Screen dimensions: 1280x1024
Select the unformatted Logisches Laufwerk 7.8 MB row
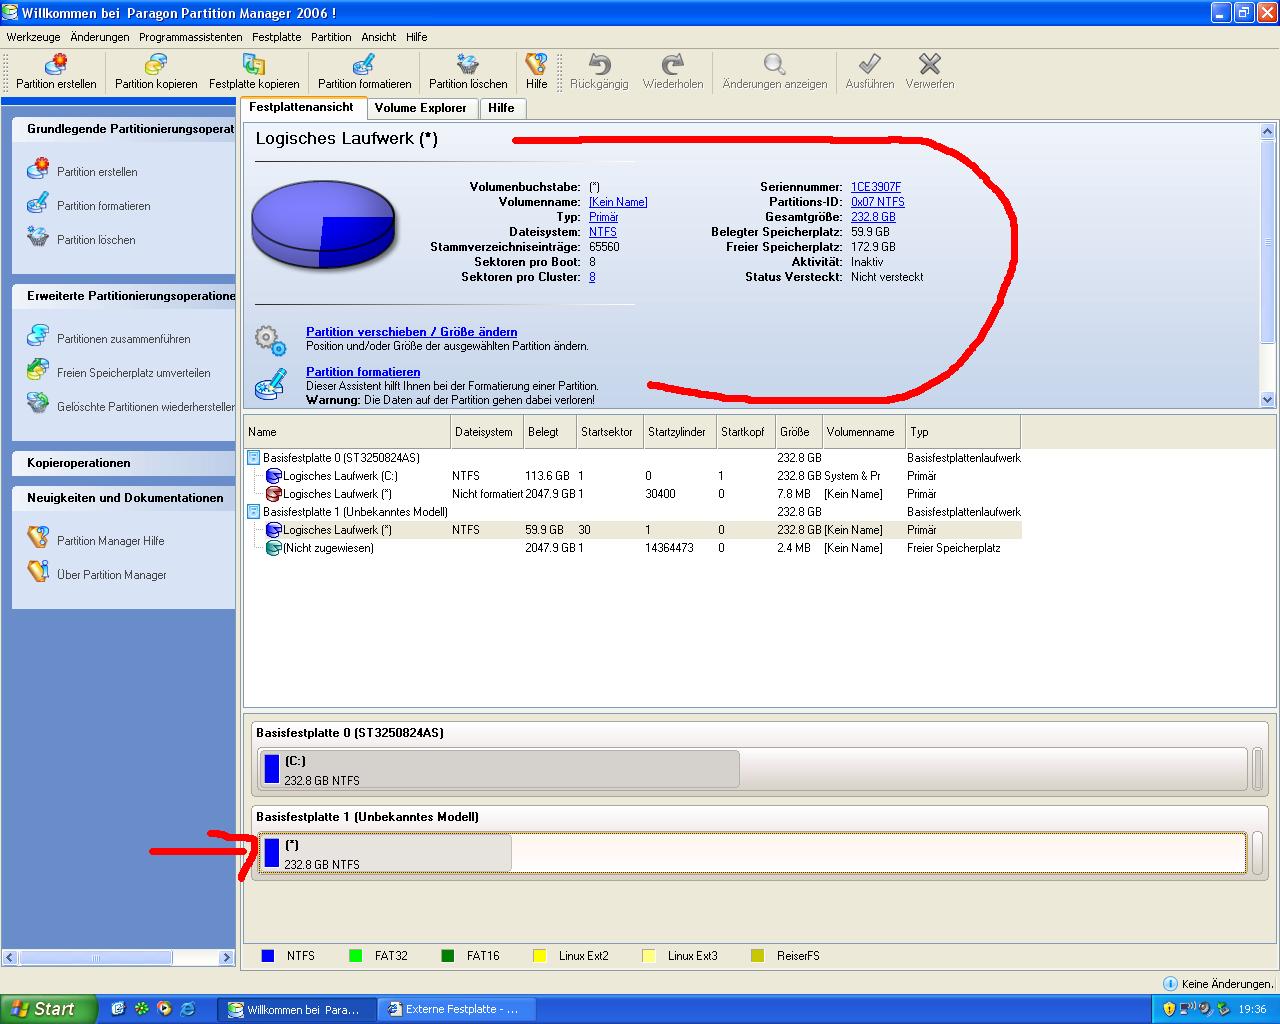click(633, 494)
